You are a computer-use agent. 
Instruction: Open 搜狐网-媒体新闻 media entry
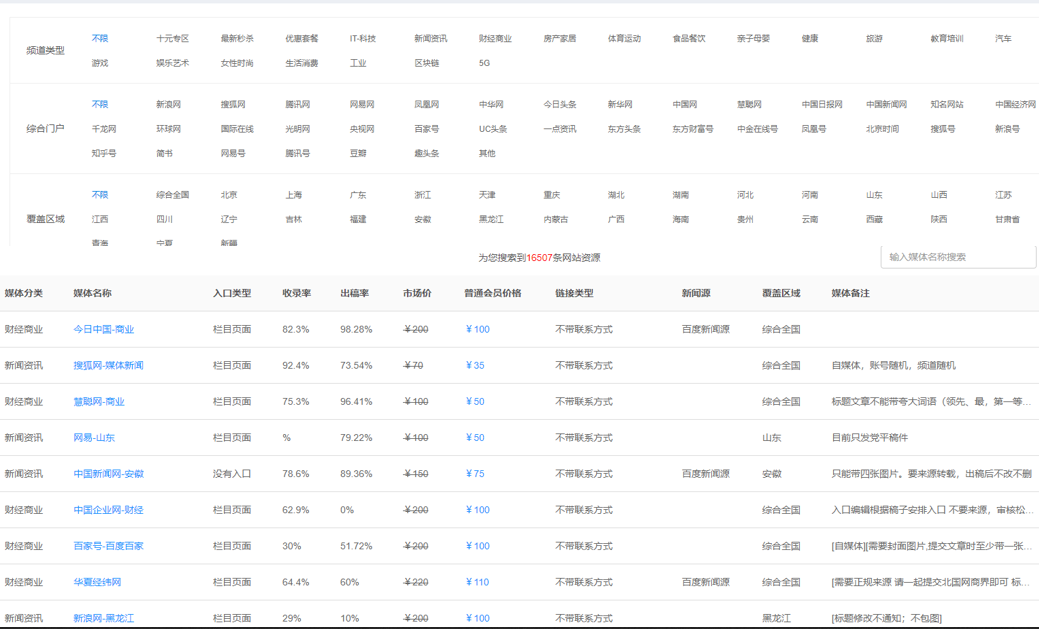[108, 365]
